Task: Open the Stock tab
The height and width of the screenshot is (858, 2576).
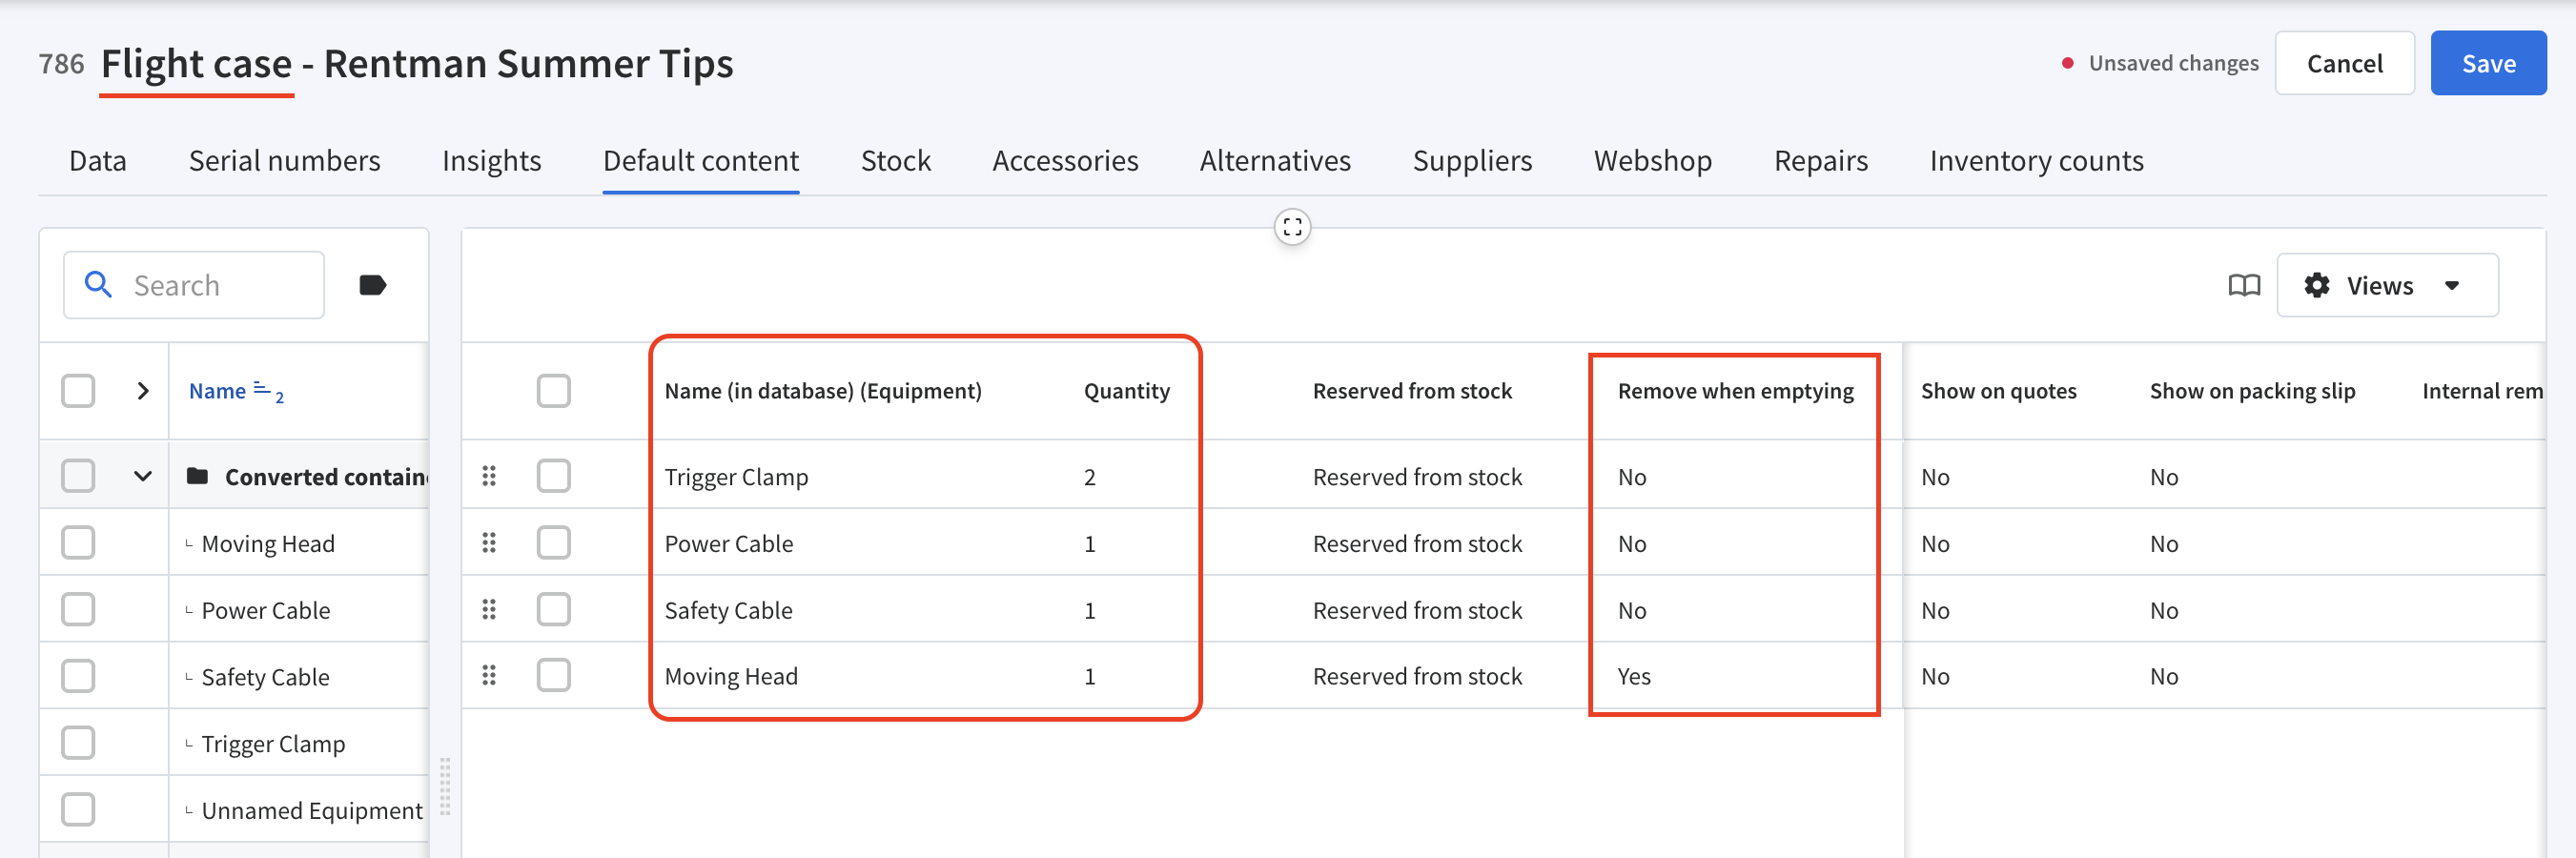Action: click(895, 161)
